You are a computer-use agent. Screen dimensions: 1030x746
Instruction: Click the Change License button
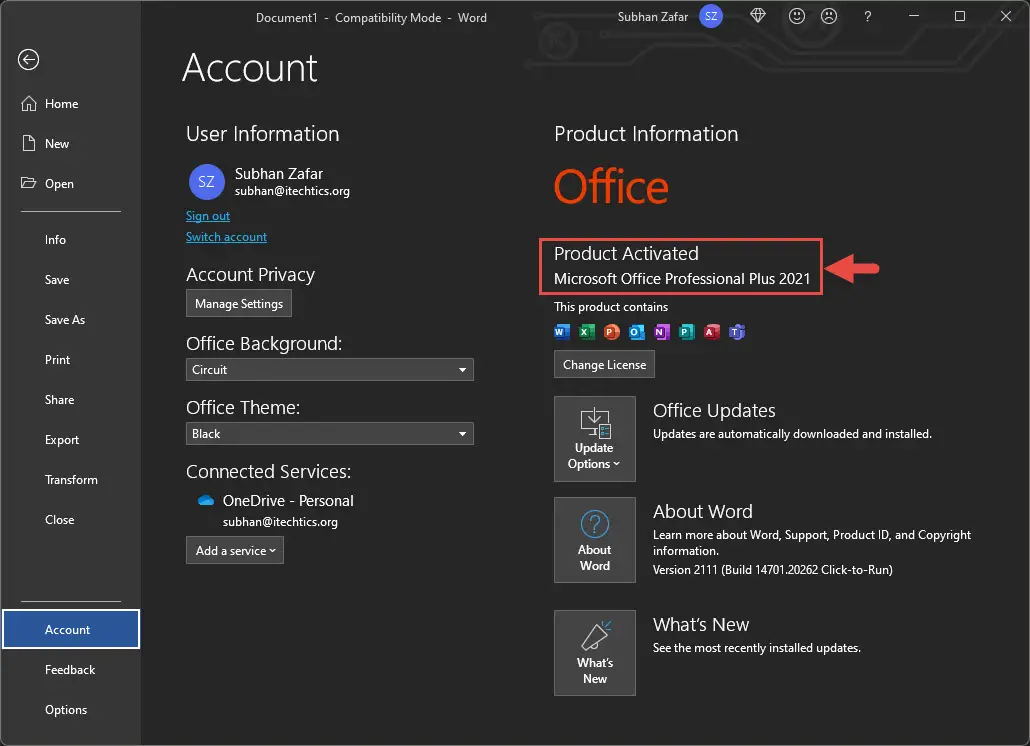pyautogui.click(x=604, y=364)
